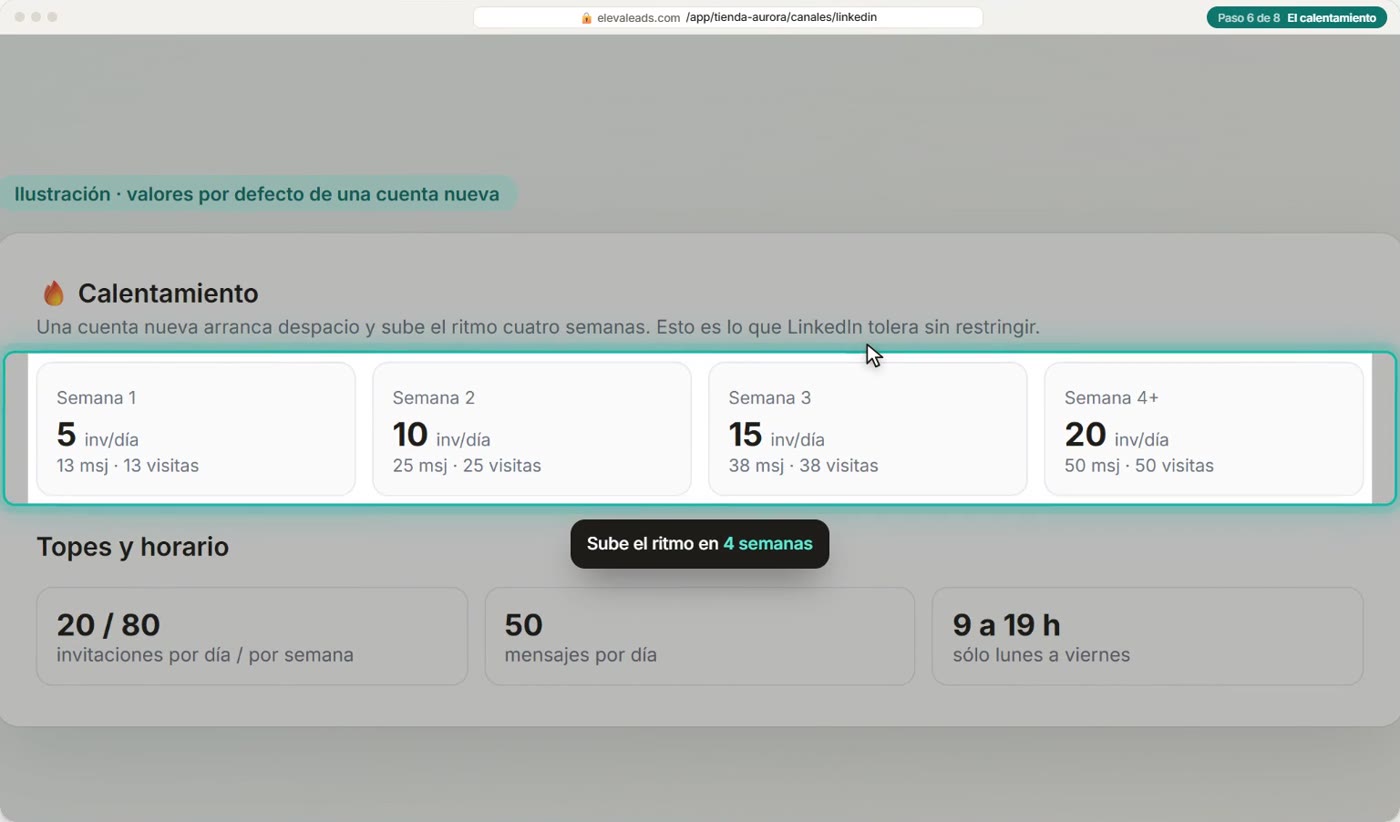The image size is (1400, 822).
Task: Select the Semana 1 warm-up card
Action: tap(196, 429)
